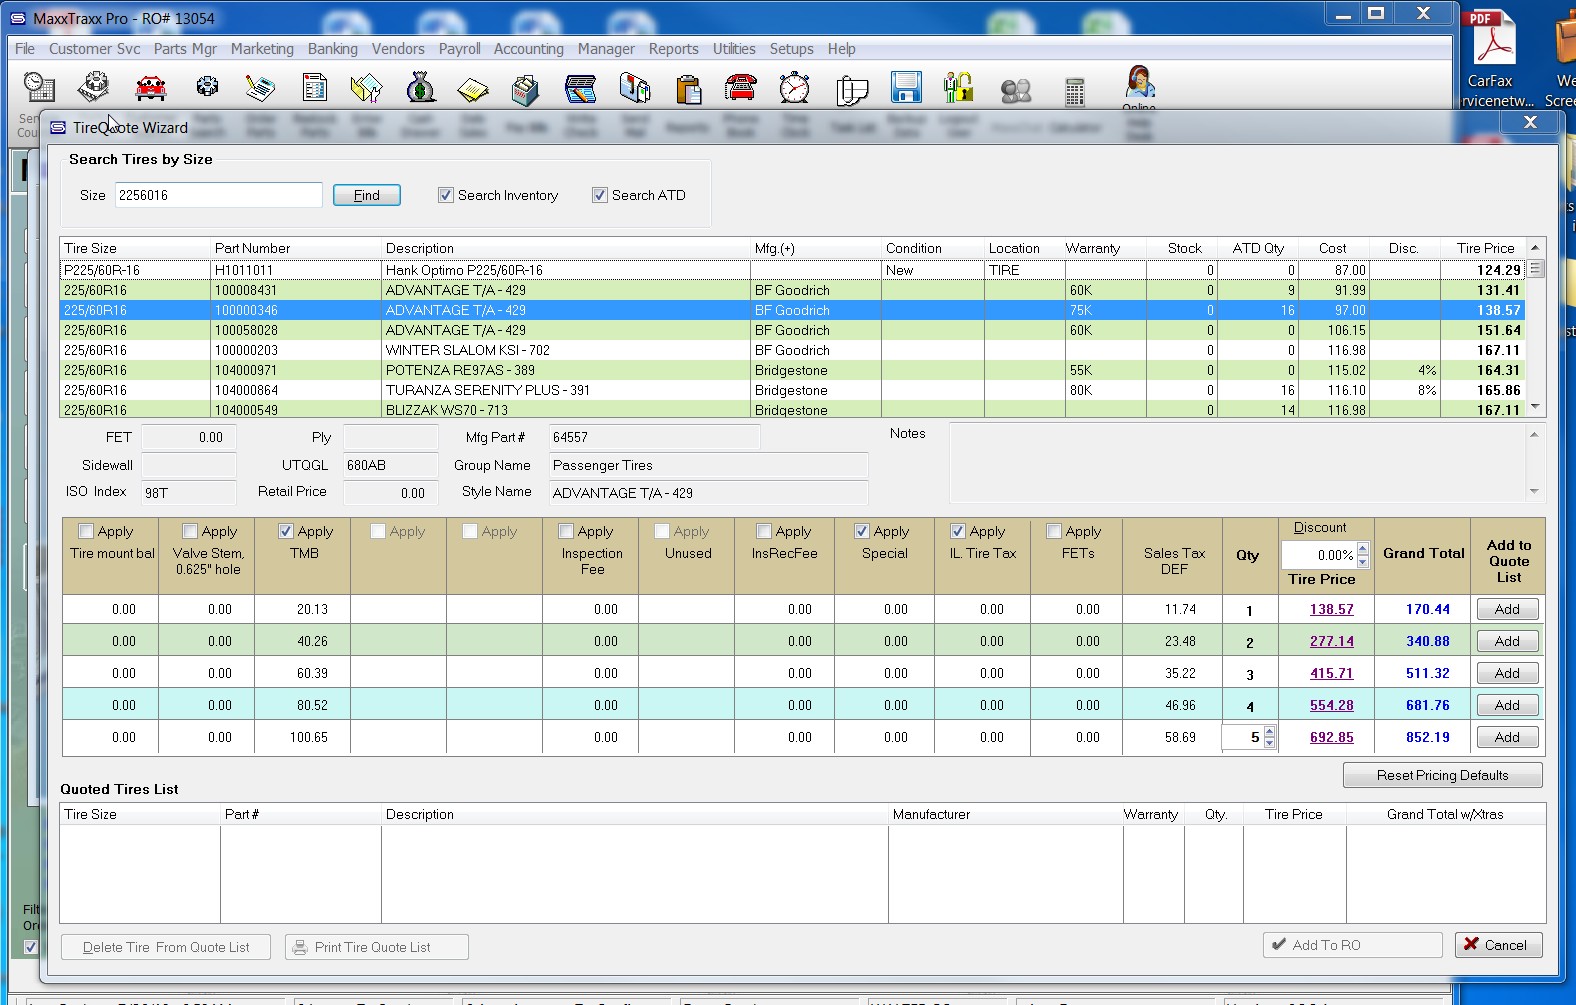The image size is (1576, 1005).
Task: Click the Tire Price column header
Action: [1484, 248]
